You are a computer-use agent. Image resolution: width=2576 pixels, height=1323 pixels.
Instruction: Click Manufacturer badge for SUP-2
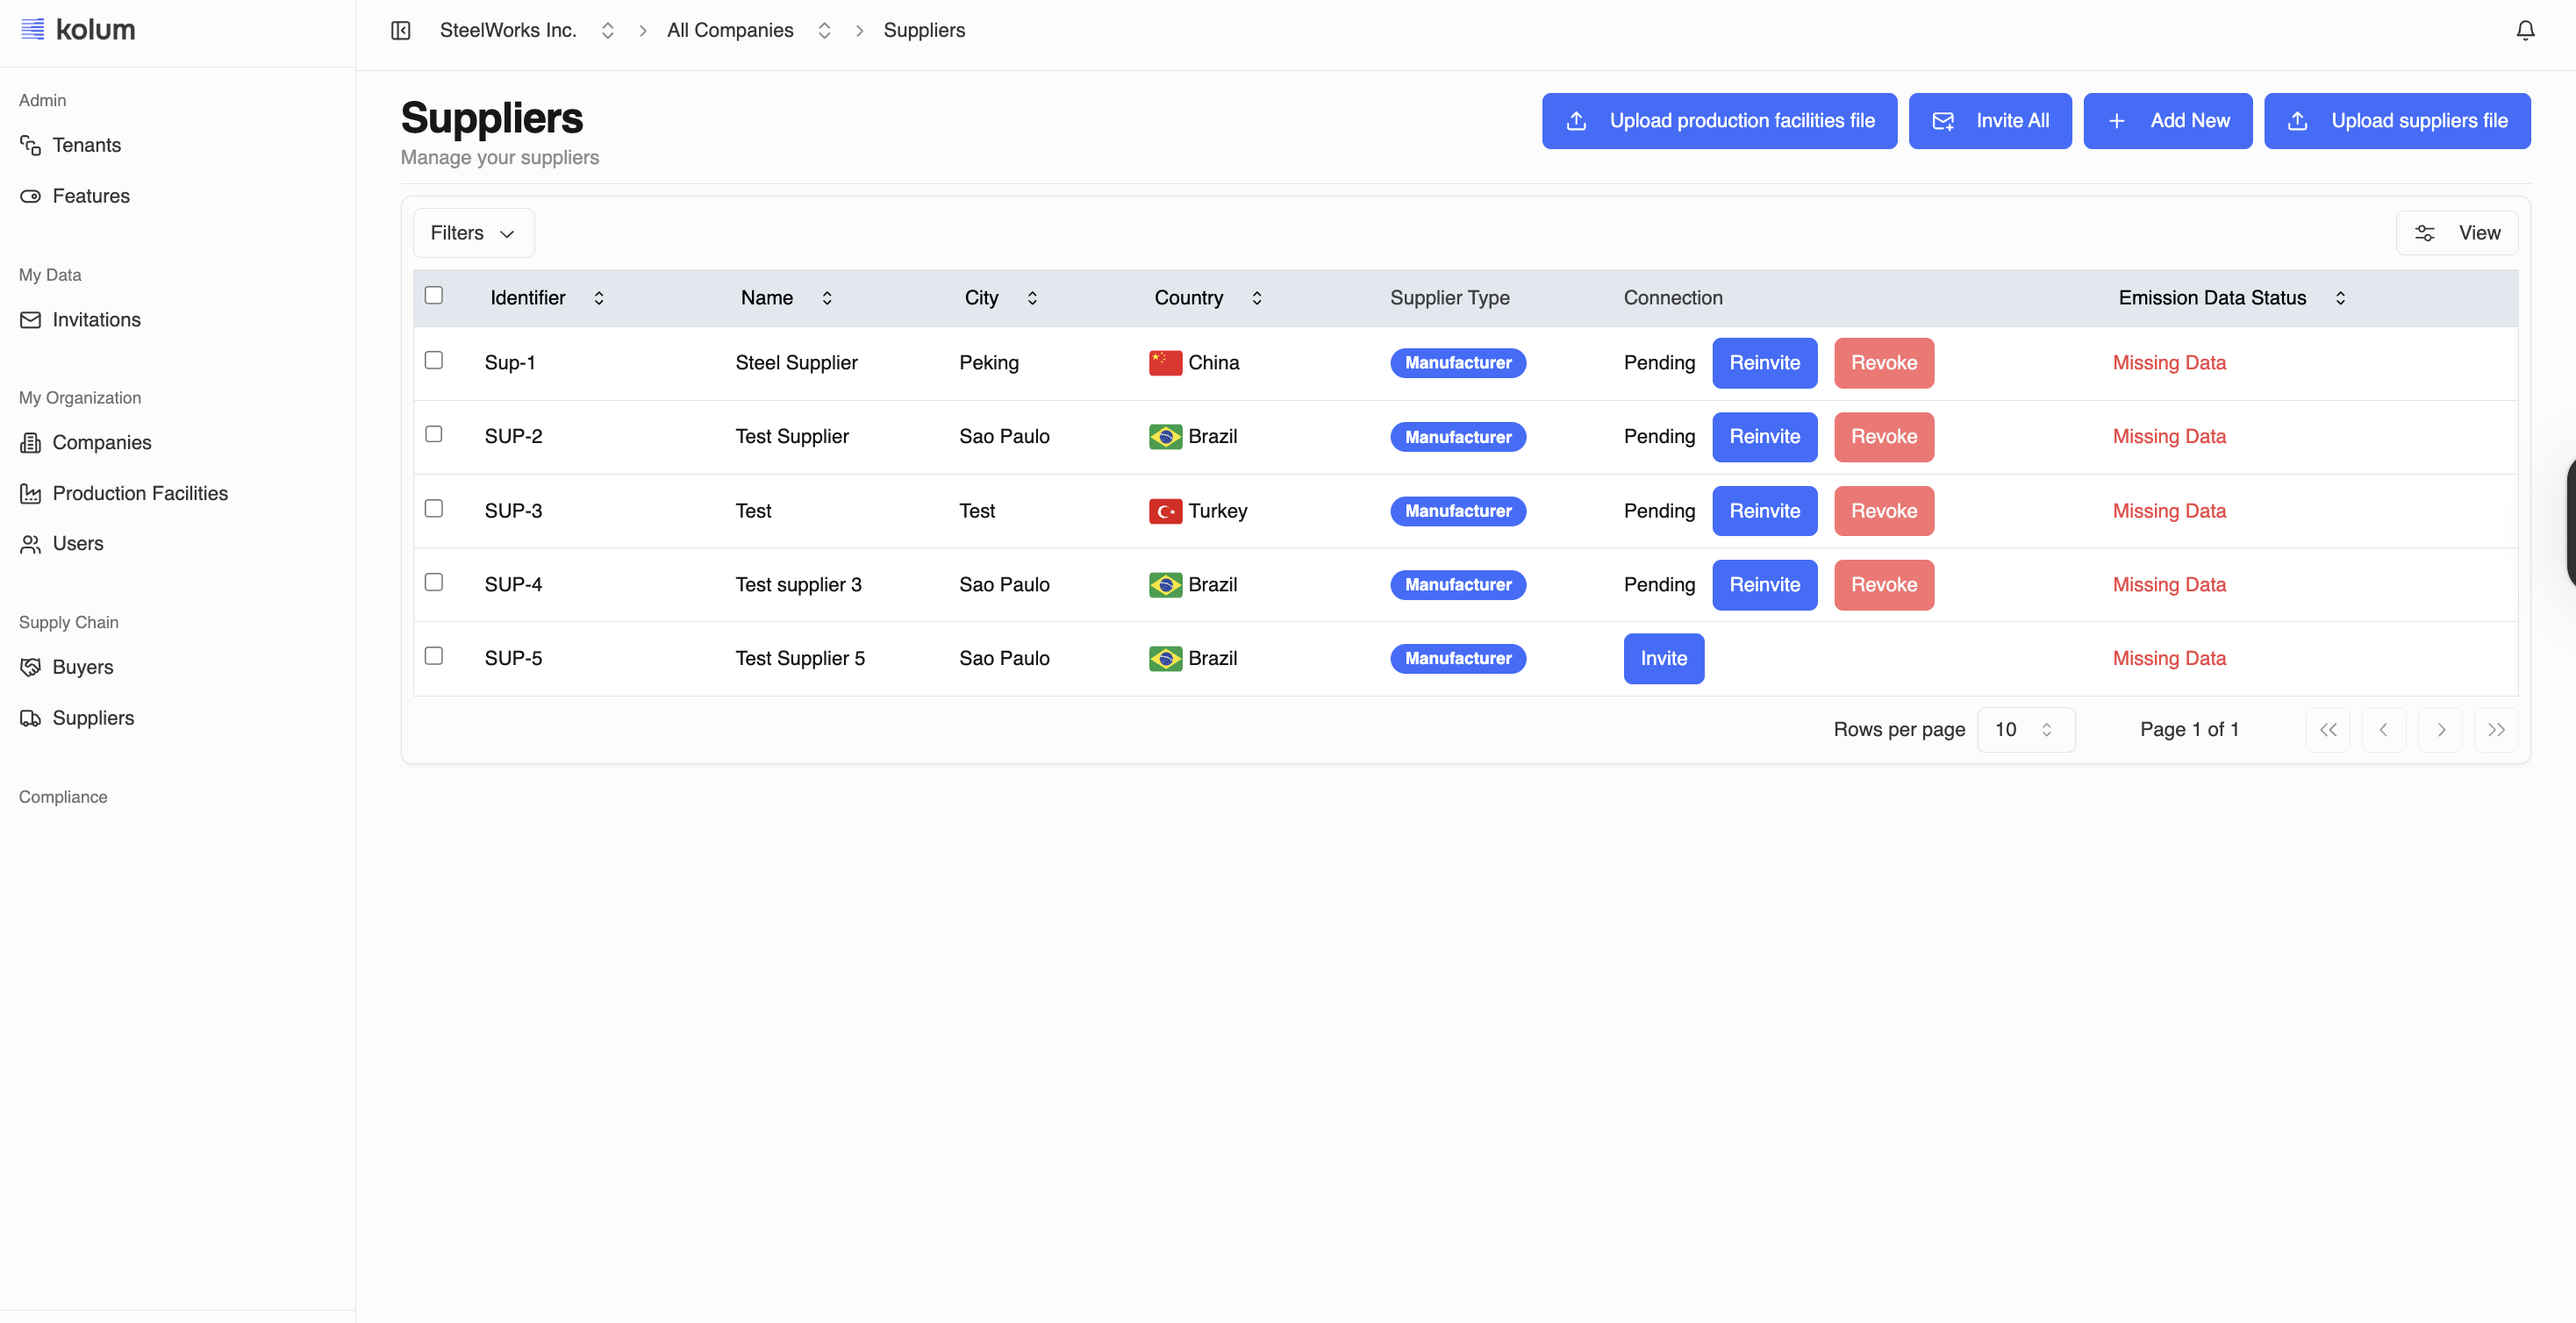[x=1457, y=437]
